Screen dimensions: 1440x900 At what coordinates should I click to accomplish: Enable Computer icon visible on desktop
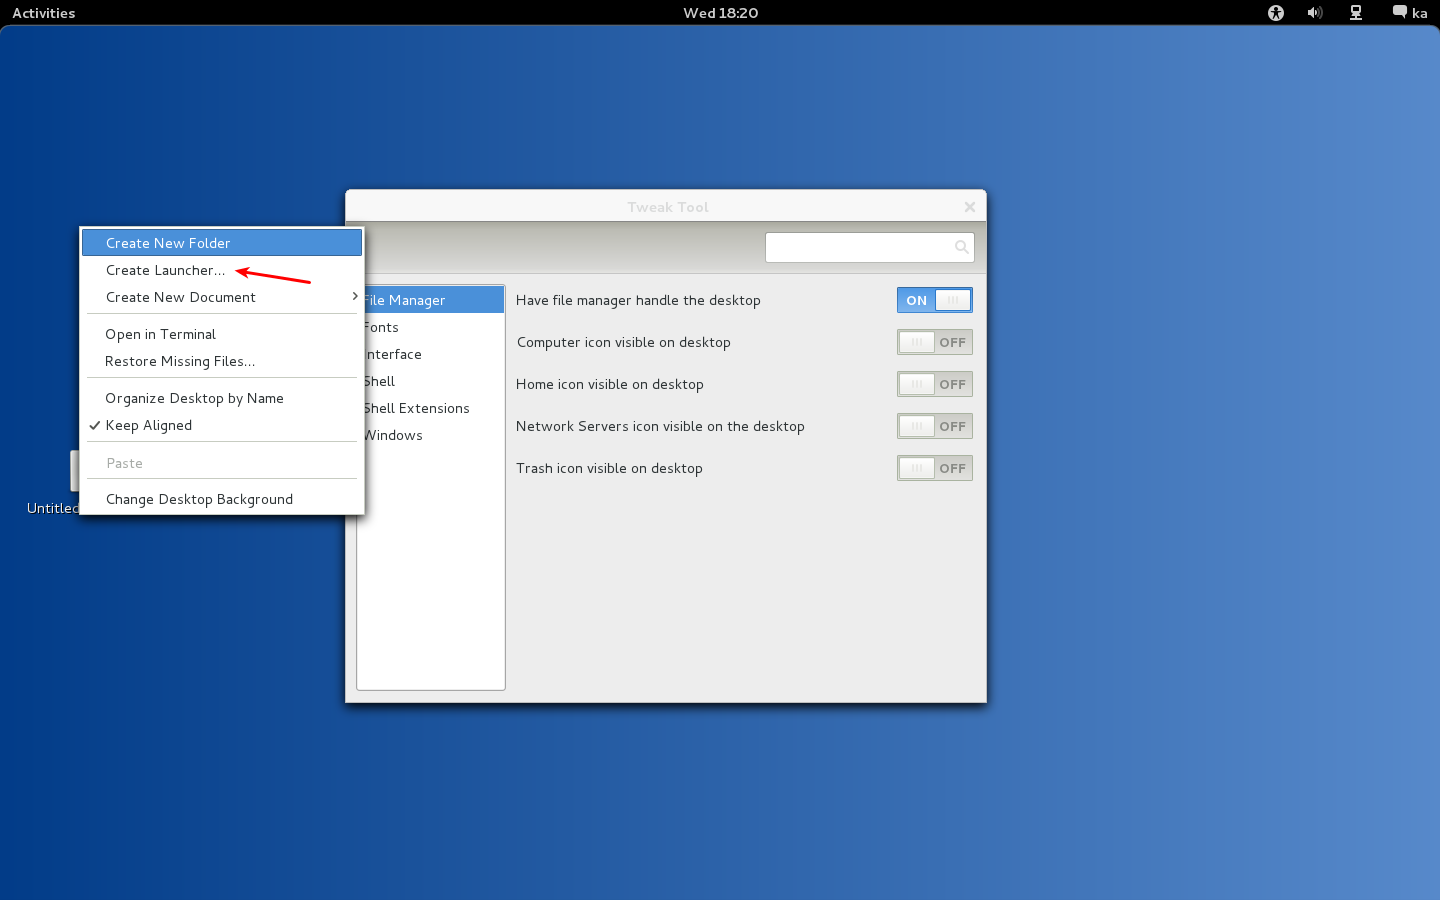coord(934,342)
